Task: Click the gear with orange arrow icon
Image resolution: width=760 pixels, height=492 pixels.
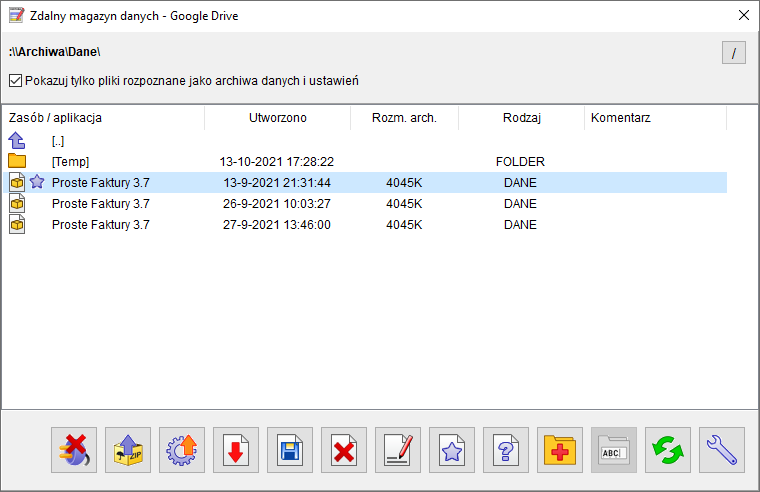Action: click(x=182, y=450)
